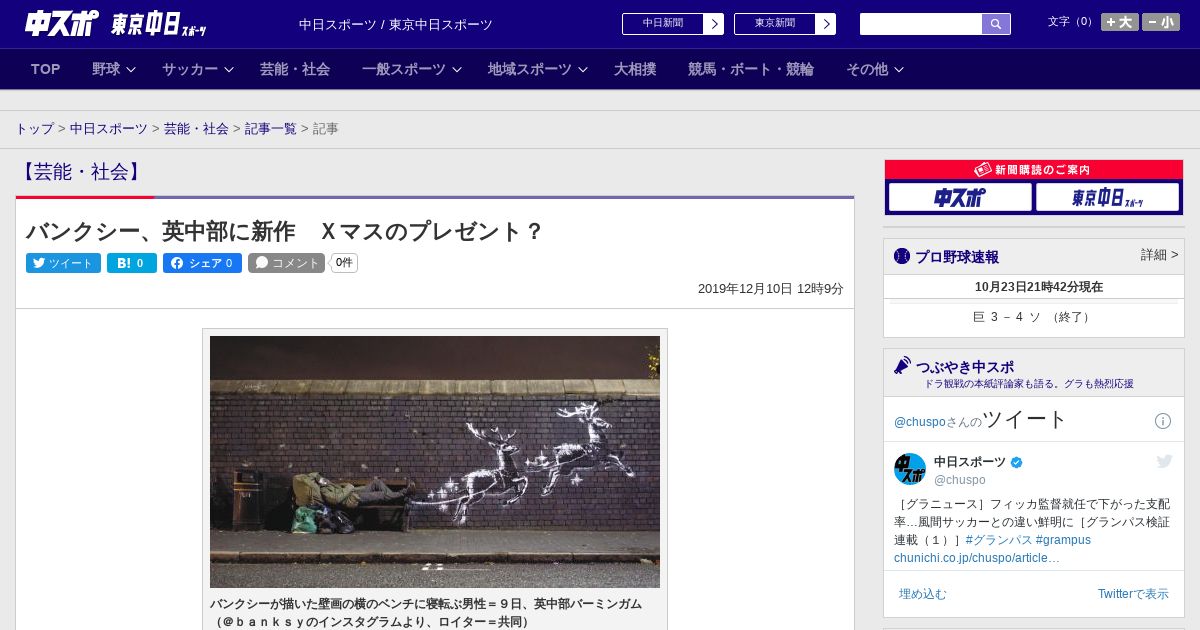Click トップ breadcrumb link
1200x630 pixels.
tap(35, 129)
